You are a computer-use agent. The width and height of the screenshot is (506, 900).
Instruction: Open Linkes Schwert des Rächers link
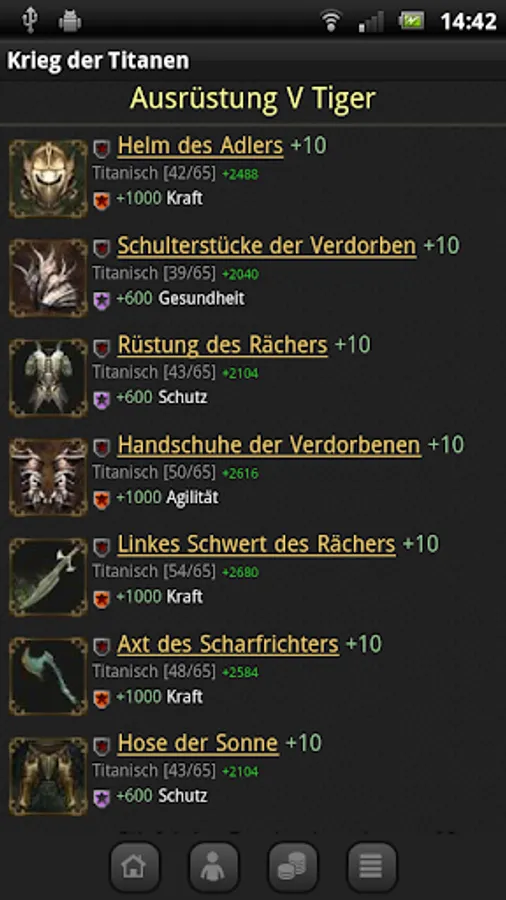(x=256, y=544)
